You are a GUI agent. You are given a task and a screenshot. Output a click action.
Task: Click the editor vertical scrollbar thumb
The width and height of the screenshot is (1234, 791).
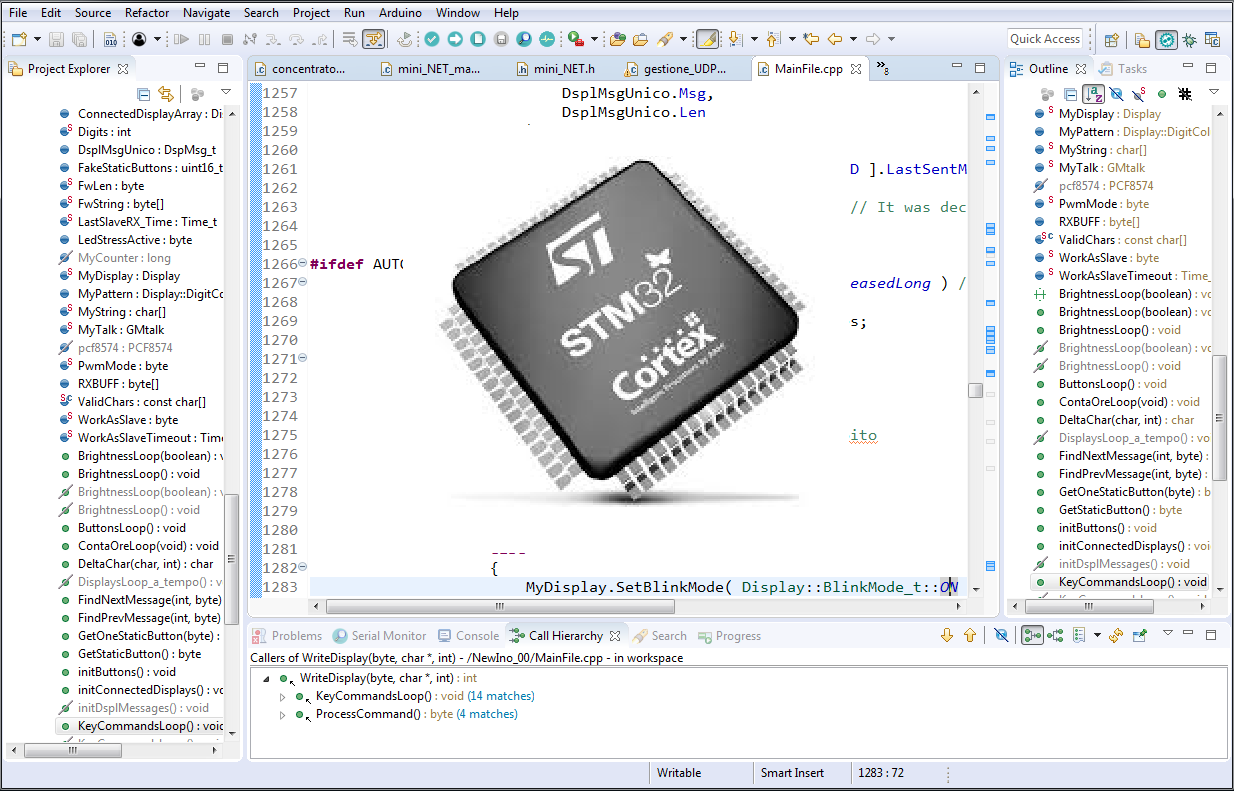pyautogui.click(x=976, y=390)
